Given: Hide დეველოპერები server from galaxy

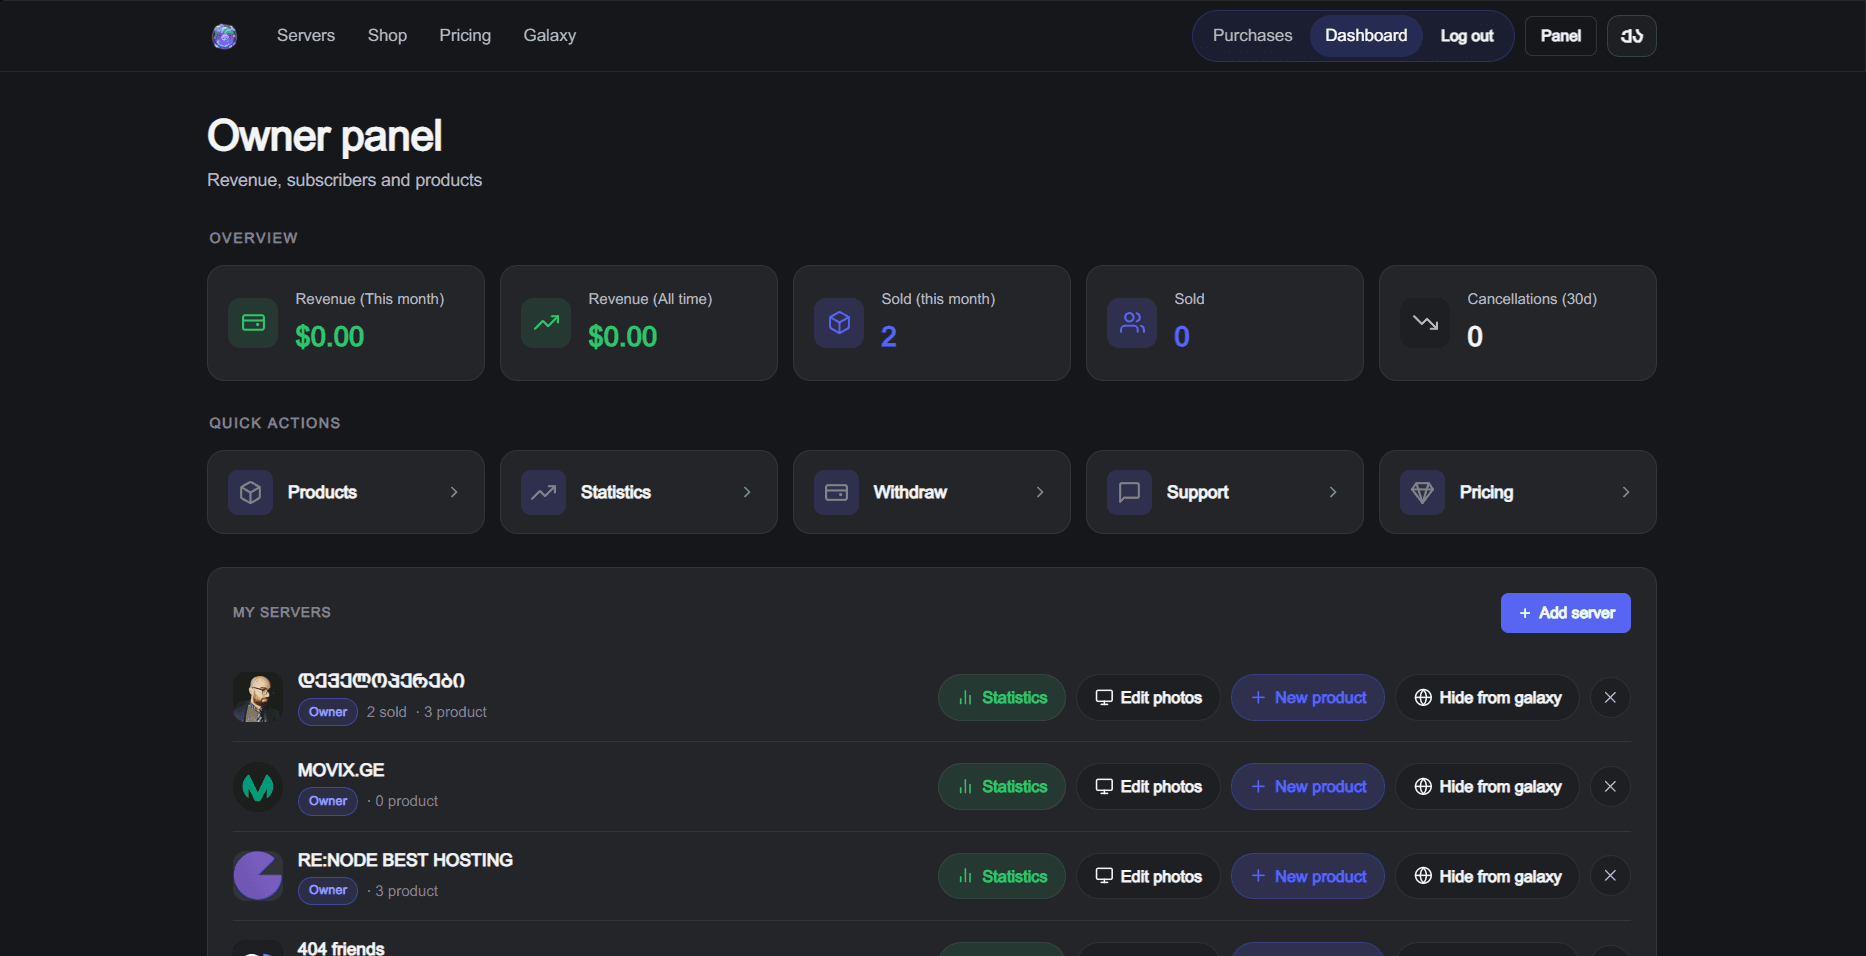Looking at the screenshot, I should point(1487,698).
